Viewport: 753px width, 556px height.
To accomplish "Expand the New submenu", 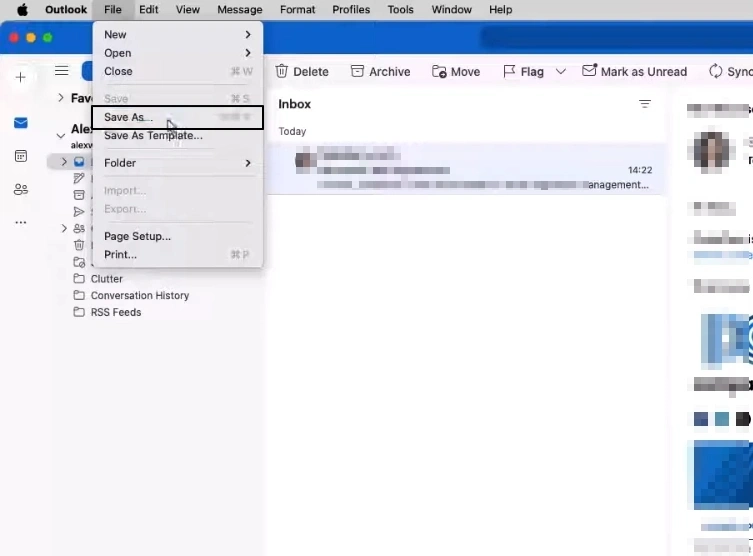I will coord(177,35).
